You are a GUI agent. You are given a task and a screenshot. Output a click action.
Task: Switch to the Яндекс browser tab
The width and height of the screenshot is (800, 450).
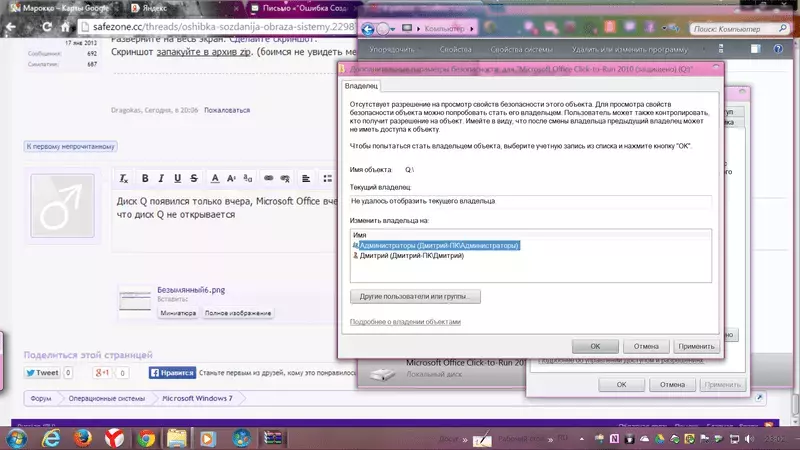183,8
